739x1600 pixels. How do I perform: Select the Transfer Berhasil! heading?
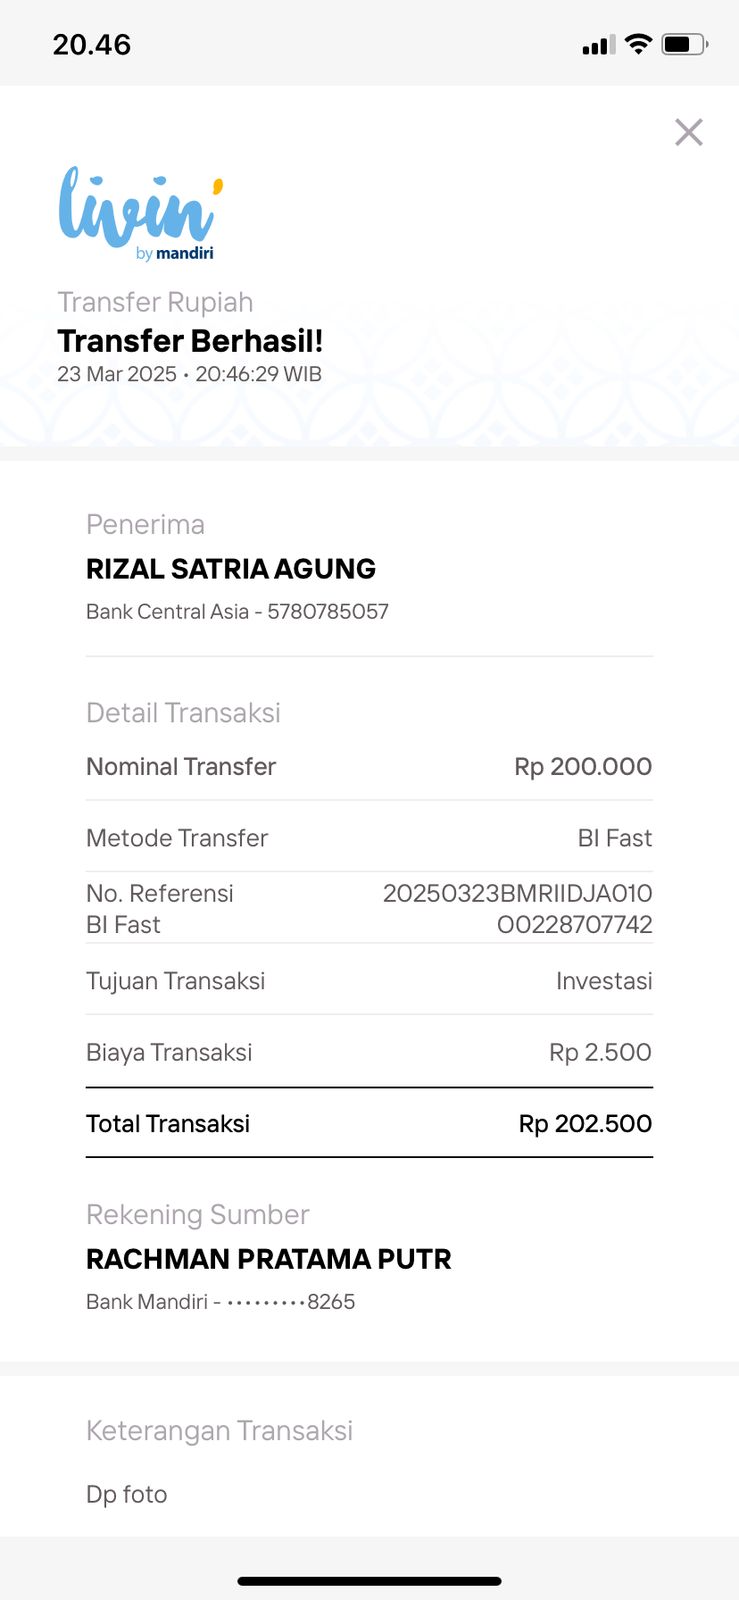(190, 341)
